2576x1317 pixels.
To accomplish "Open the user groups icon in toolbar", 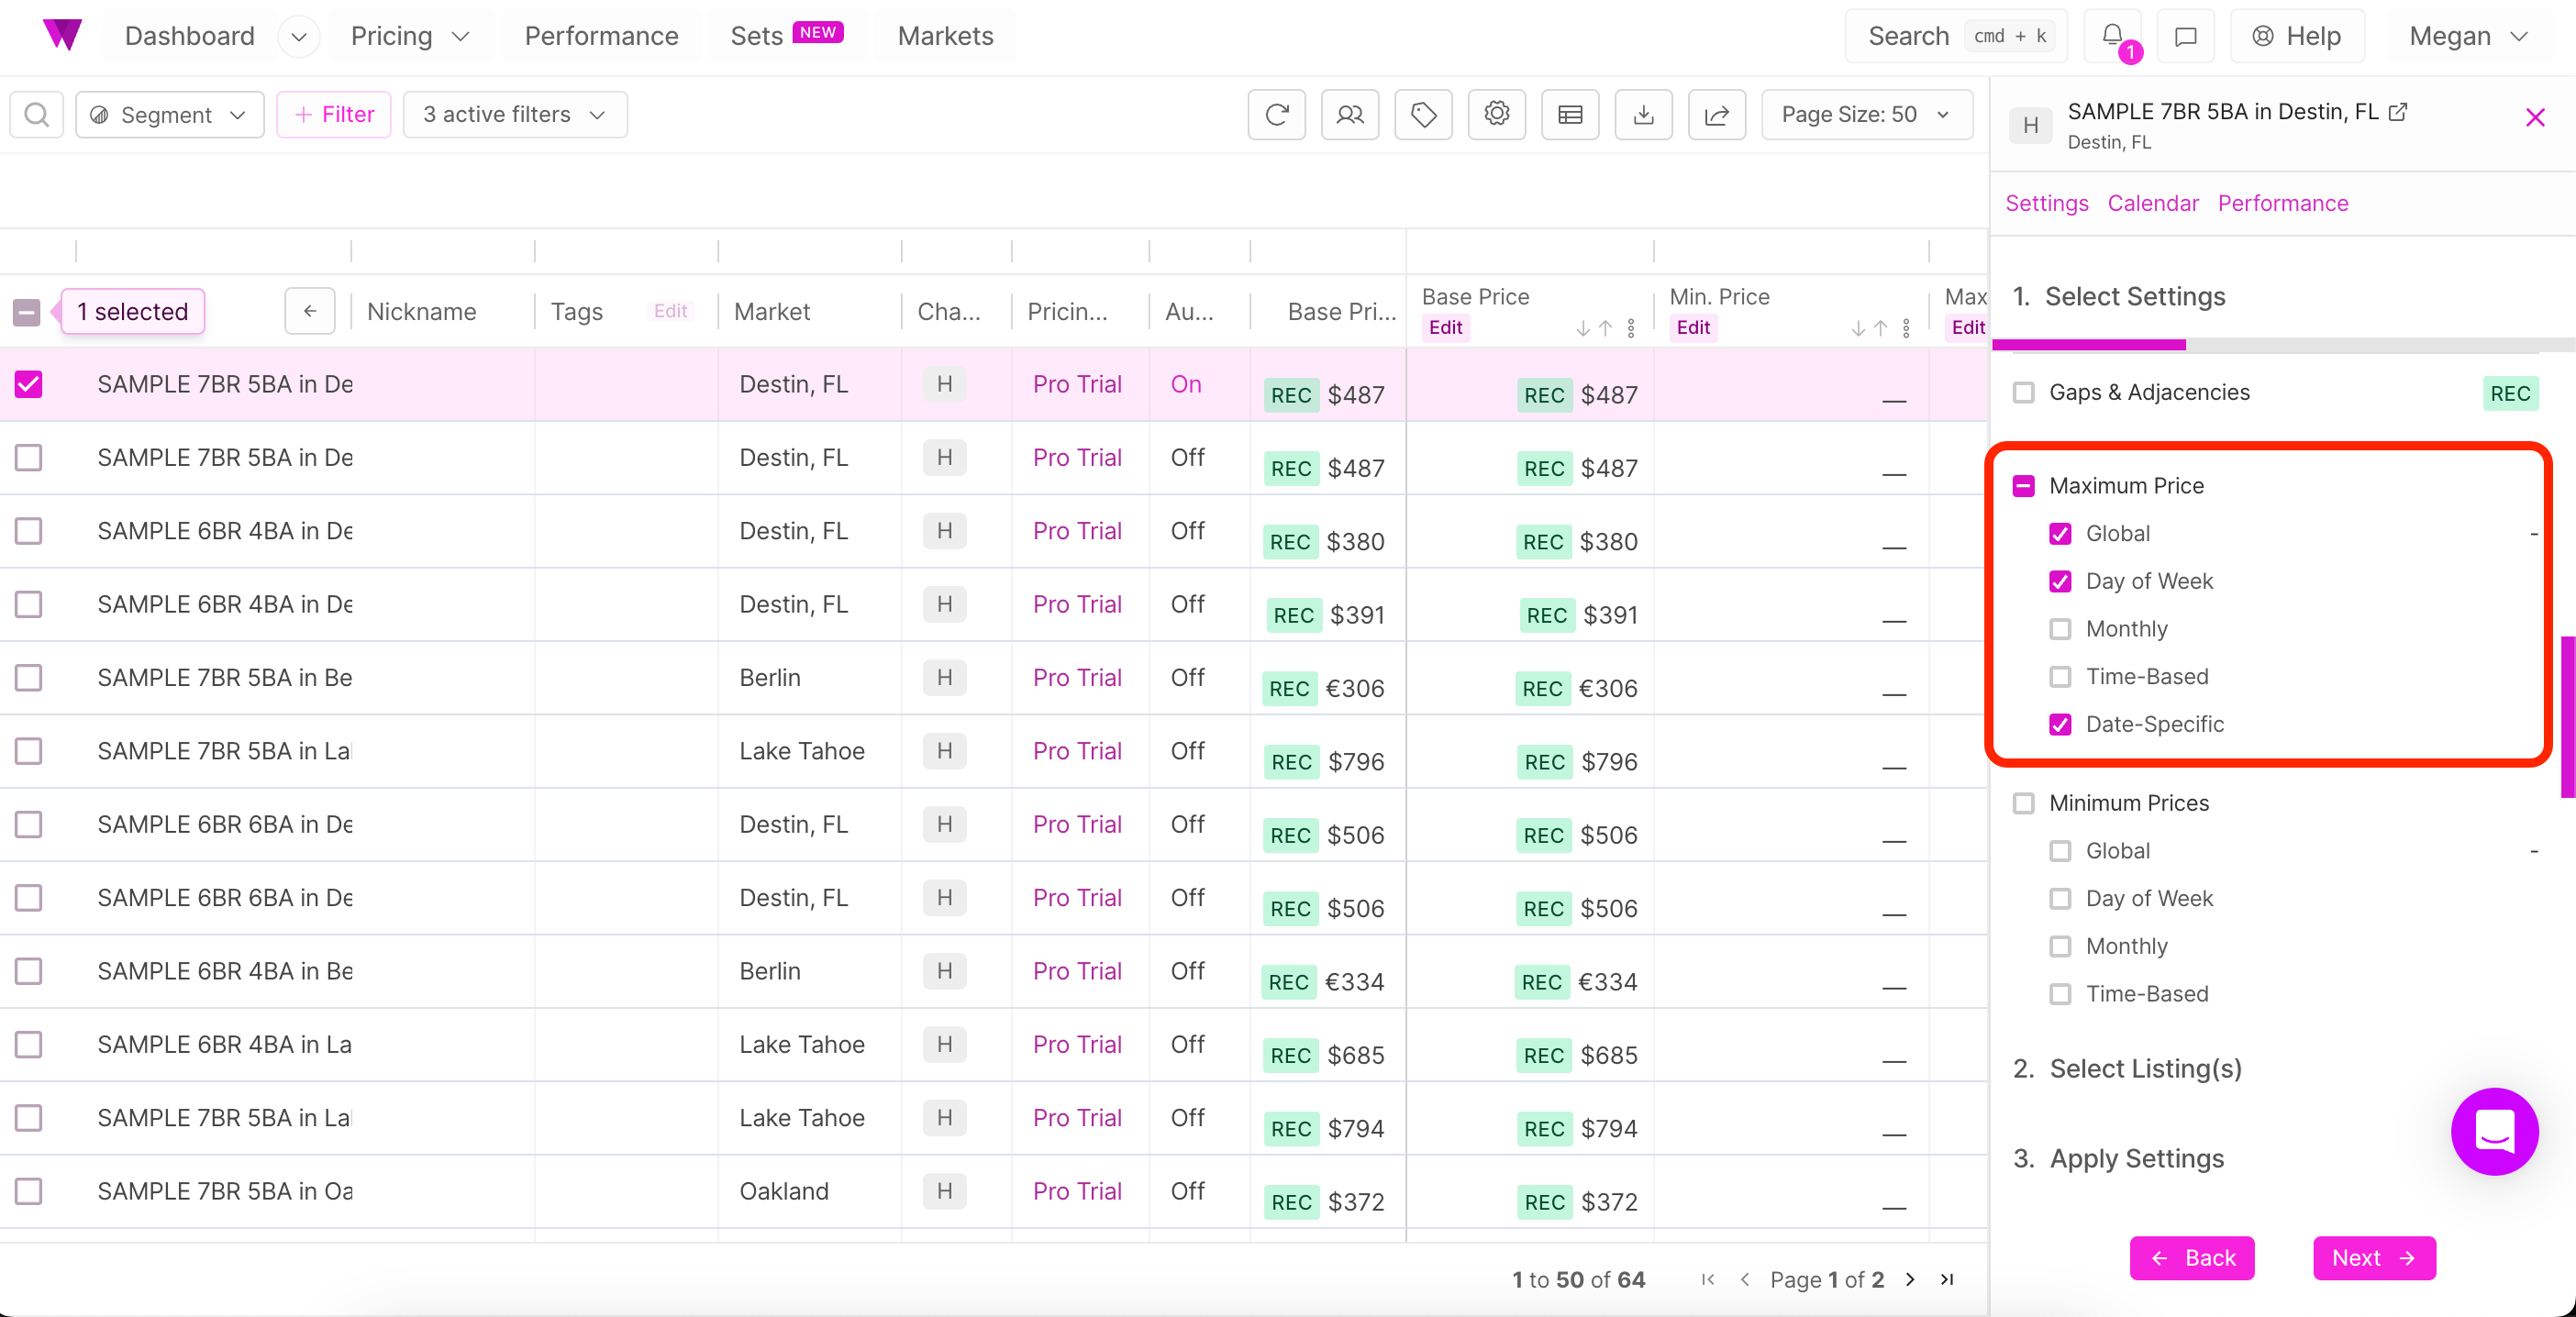I will 1350,114.
